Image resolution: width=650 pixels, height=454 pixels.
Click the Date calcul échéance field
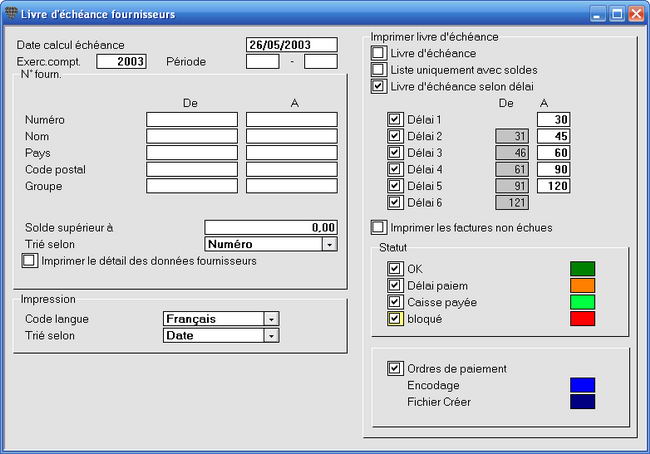292,45
